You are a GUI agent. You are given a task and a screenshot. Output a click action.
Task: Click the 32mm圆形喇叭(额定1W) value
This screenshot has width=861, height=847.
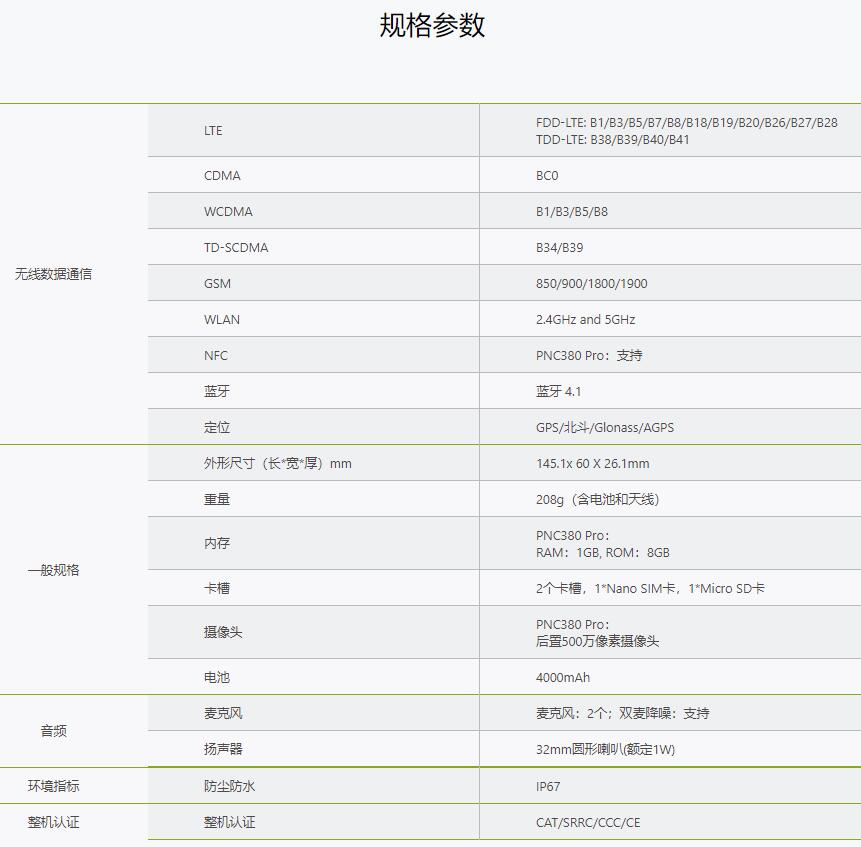(x=606, y=749)
